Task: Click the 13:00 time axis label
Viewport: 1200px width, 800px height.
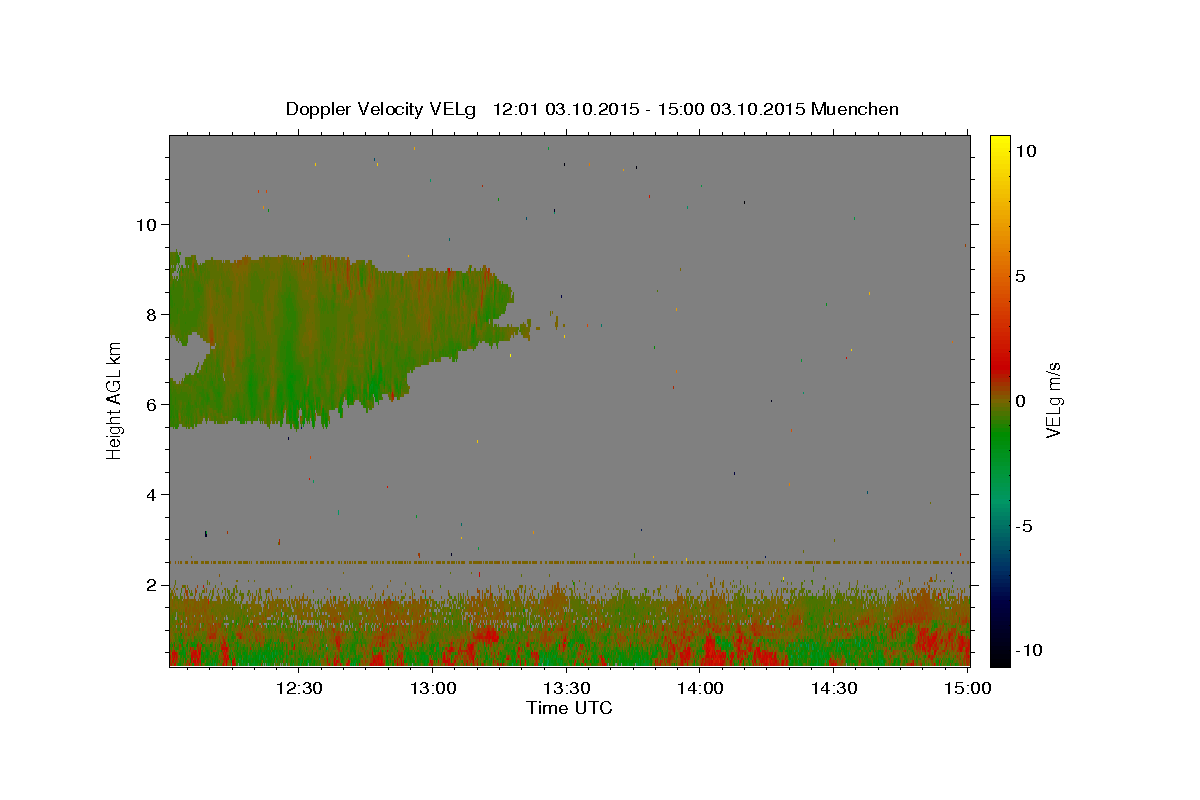Action: [x=434, y=688]
